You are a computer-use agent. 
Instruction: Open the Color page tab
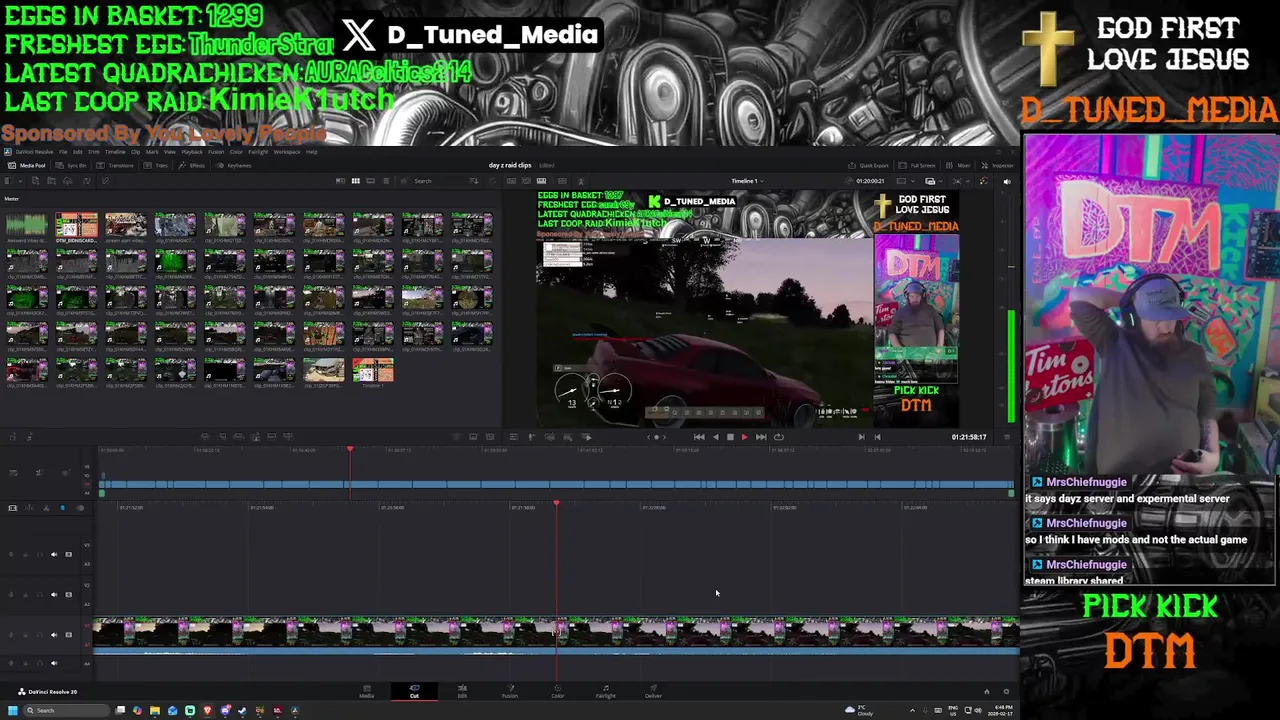(x=558, y=691)
